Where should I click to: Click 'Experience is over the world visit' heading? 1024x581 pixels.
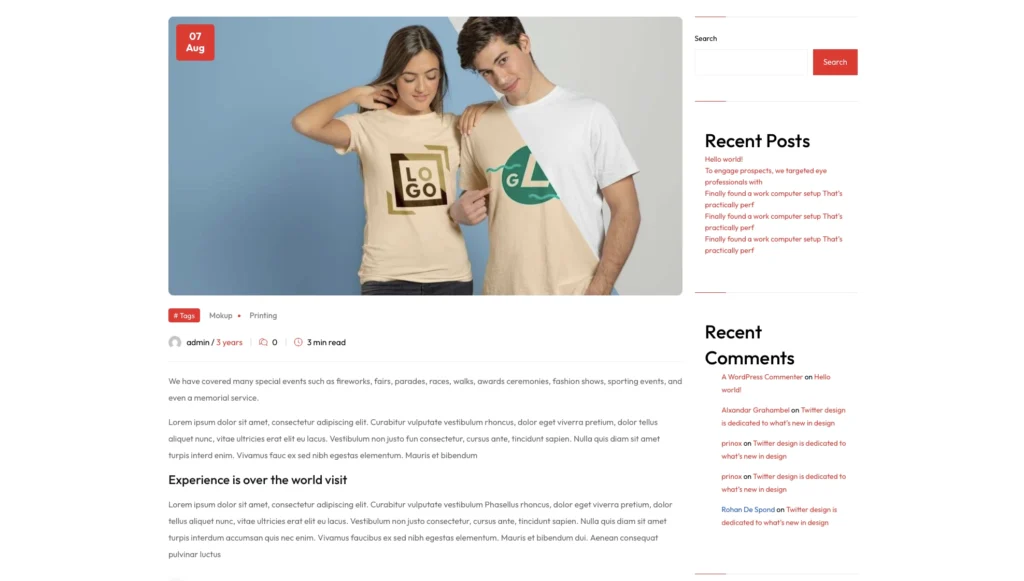pyautogui.click(x=258, y=480)
